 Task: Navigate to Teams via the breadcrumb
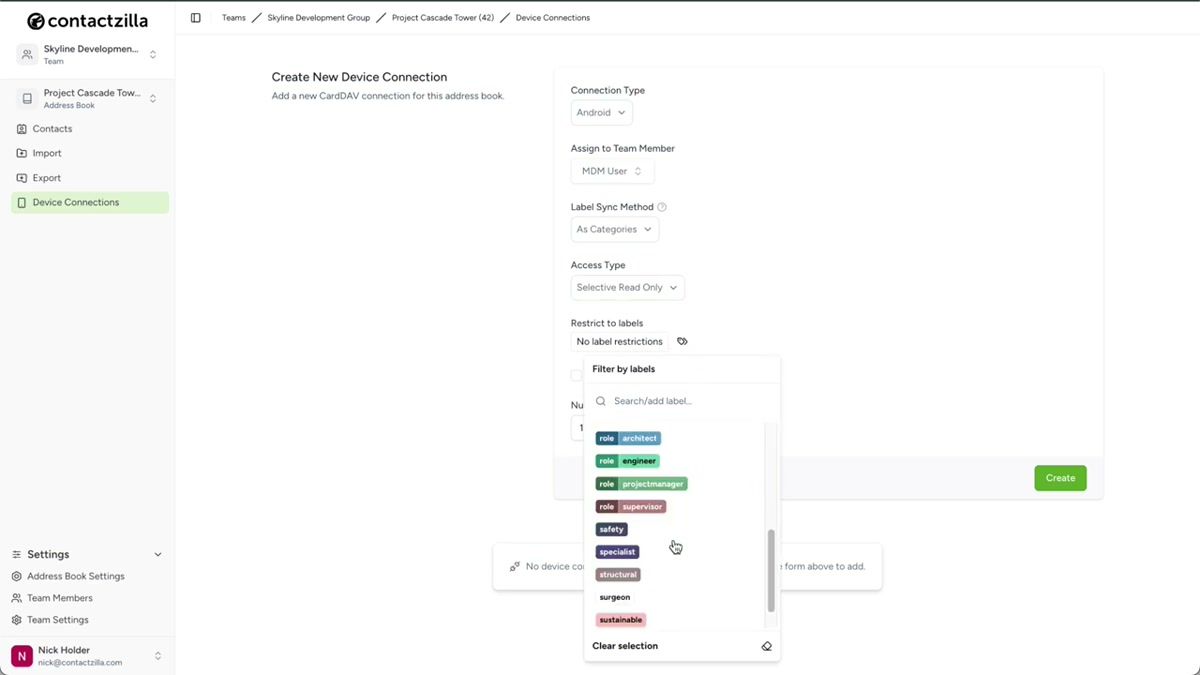coord(233,17)
